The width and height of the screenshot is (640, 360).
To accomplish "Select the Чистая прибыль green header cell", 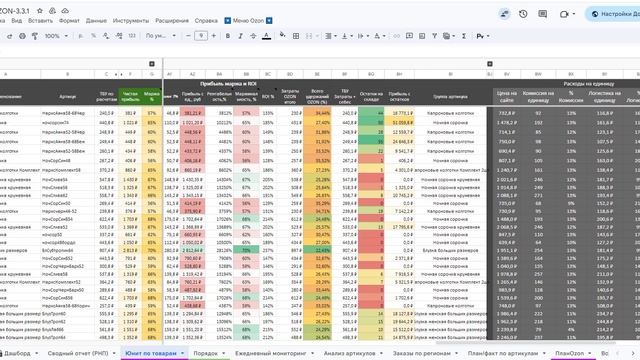I will (130, 97).
